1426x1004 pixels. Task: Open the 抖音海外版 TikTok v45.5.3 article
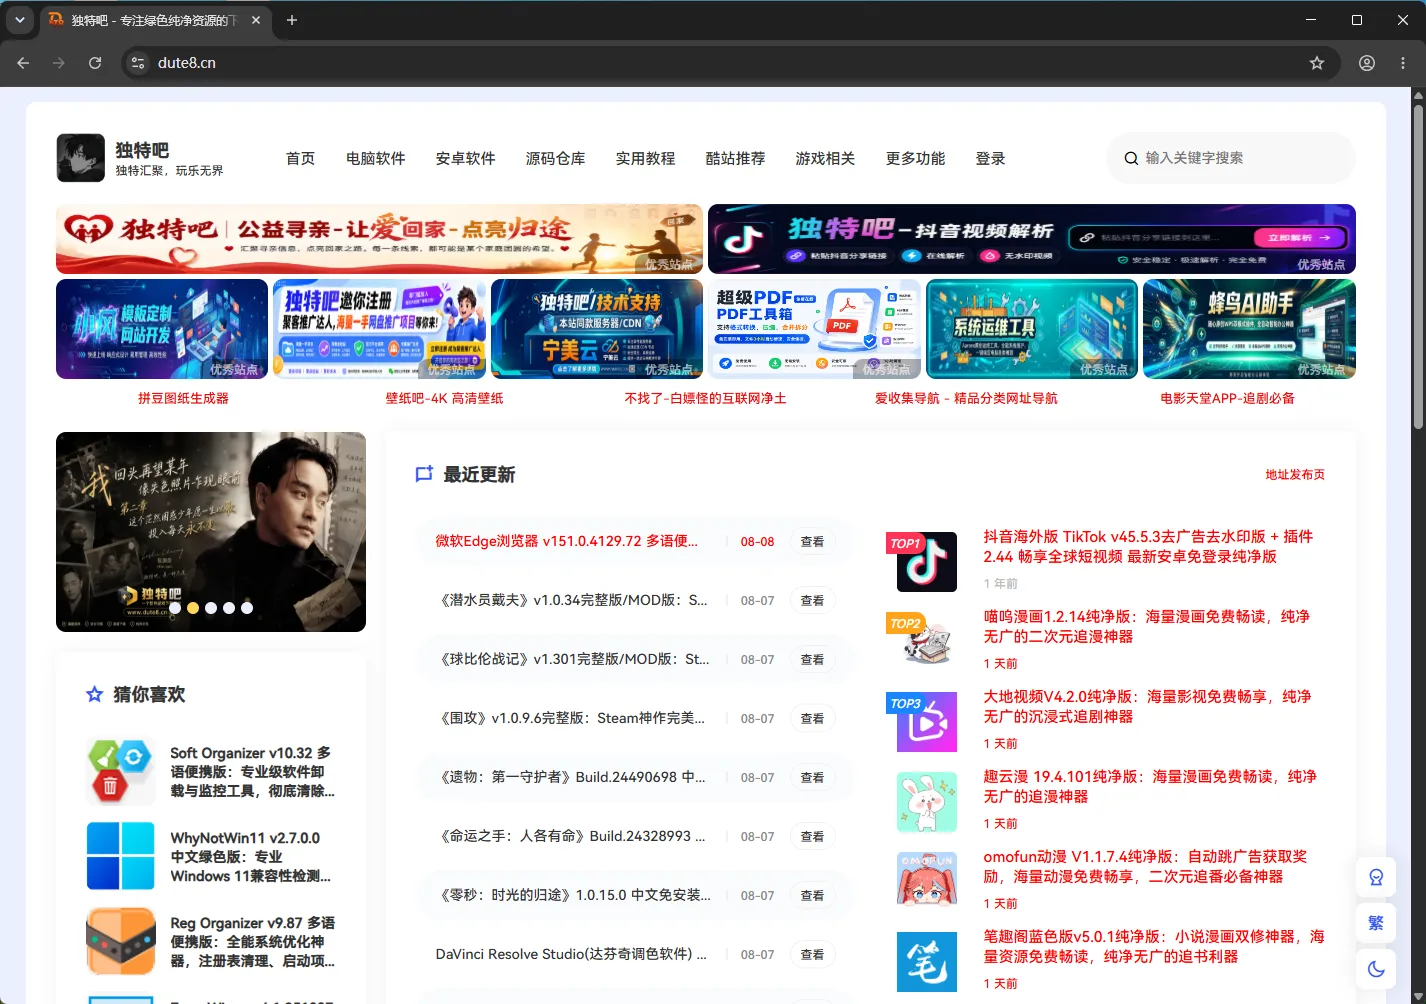coord(1148,546)
